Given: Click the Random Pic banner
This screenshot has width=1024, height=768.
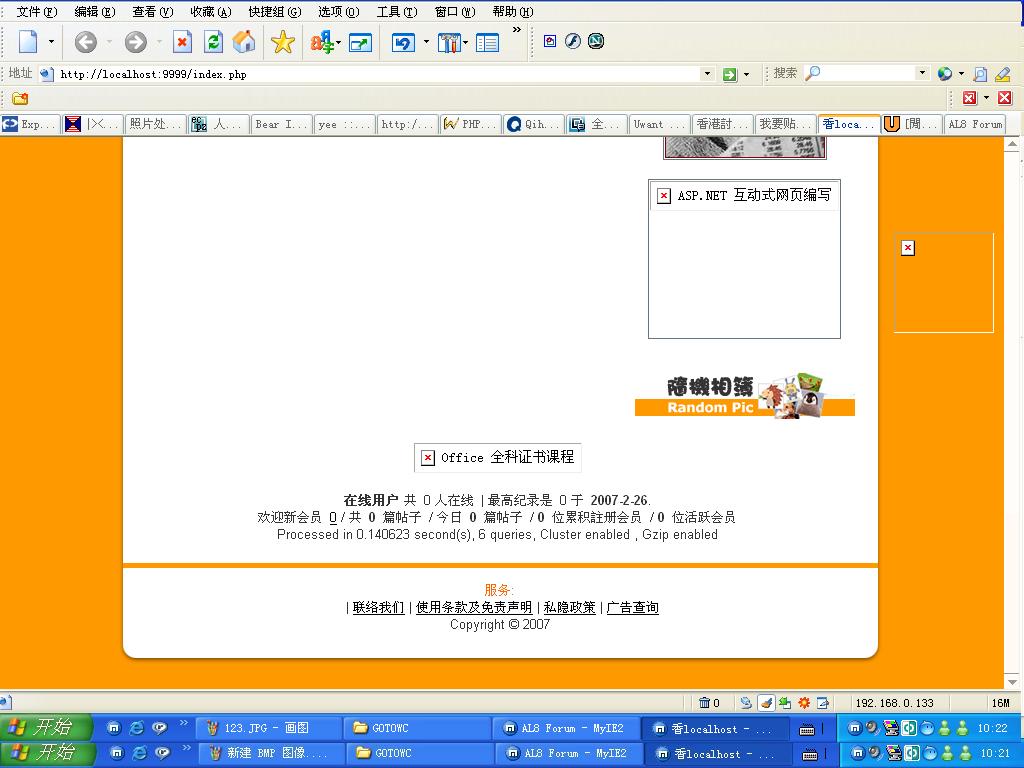Looking at the screenshot, I should click(744, 396).
